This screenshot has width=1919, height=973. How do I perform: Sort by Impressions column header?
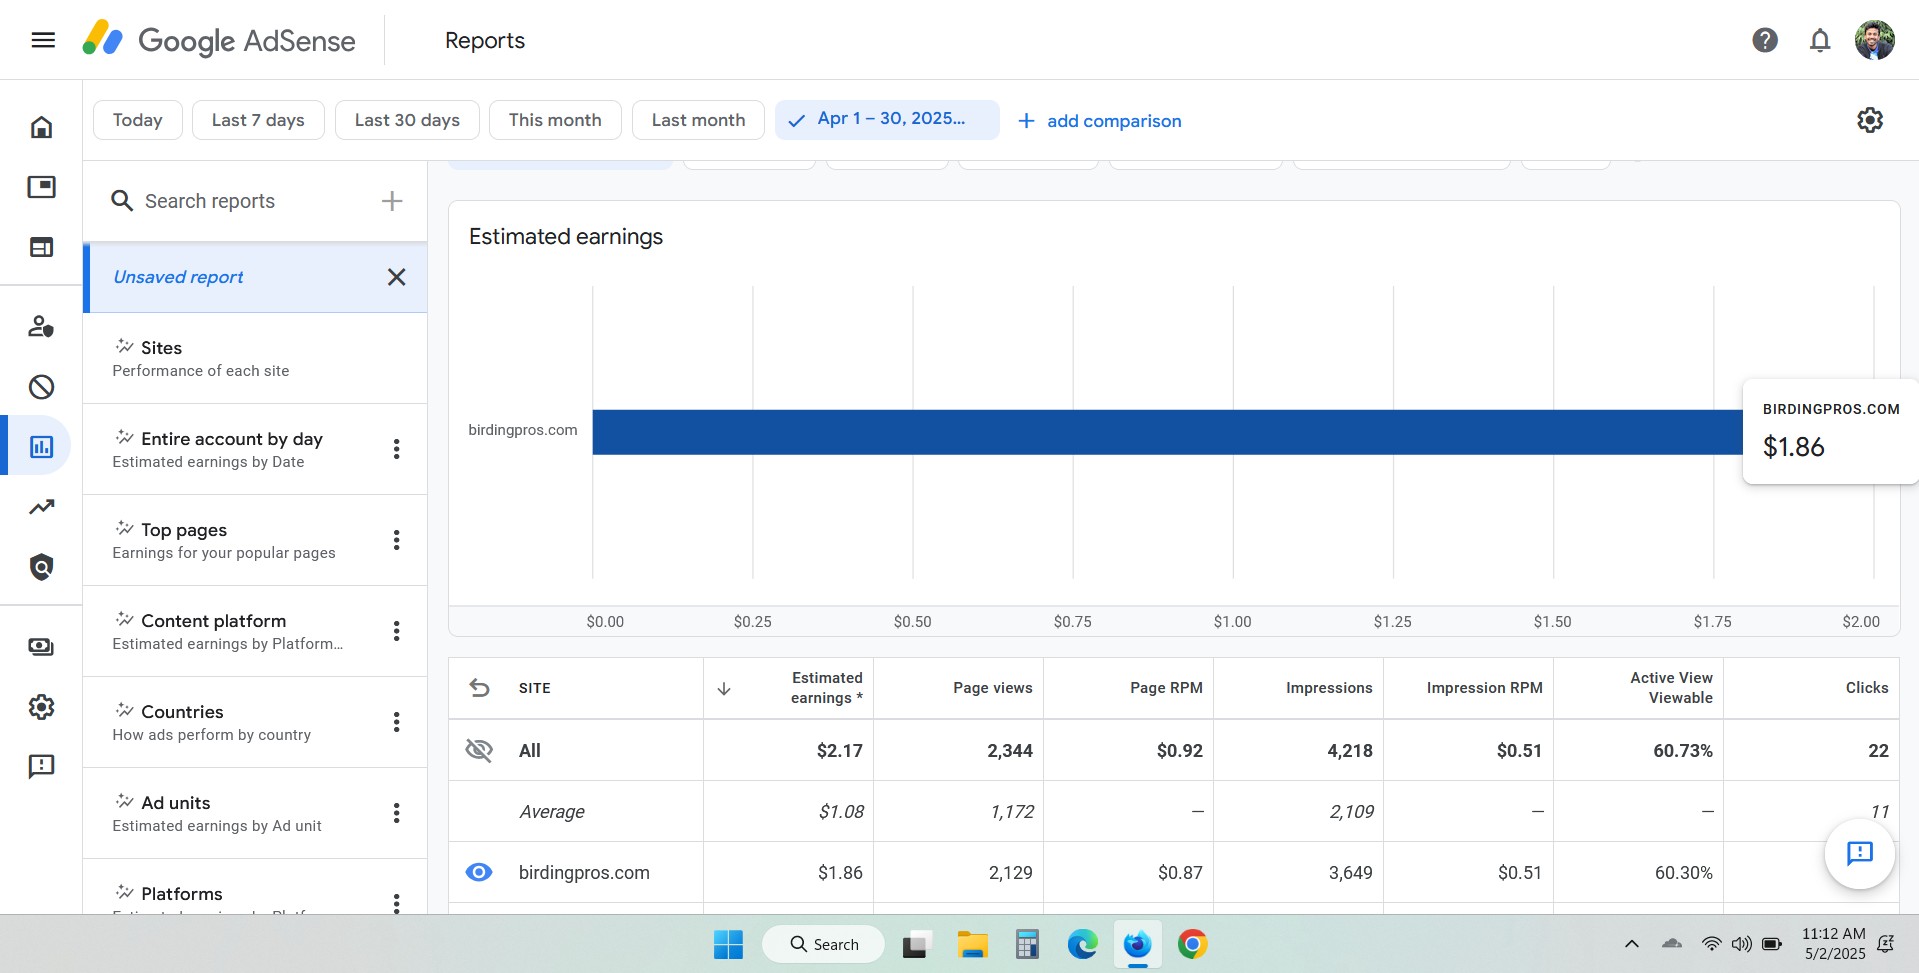coord(1329,688)
